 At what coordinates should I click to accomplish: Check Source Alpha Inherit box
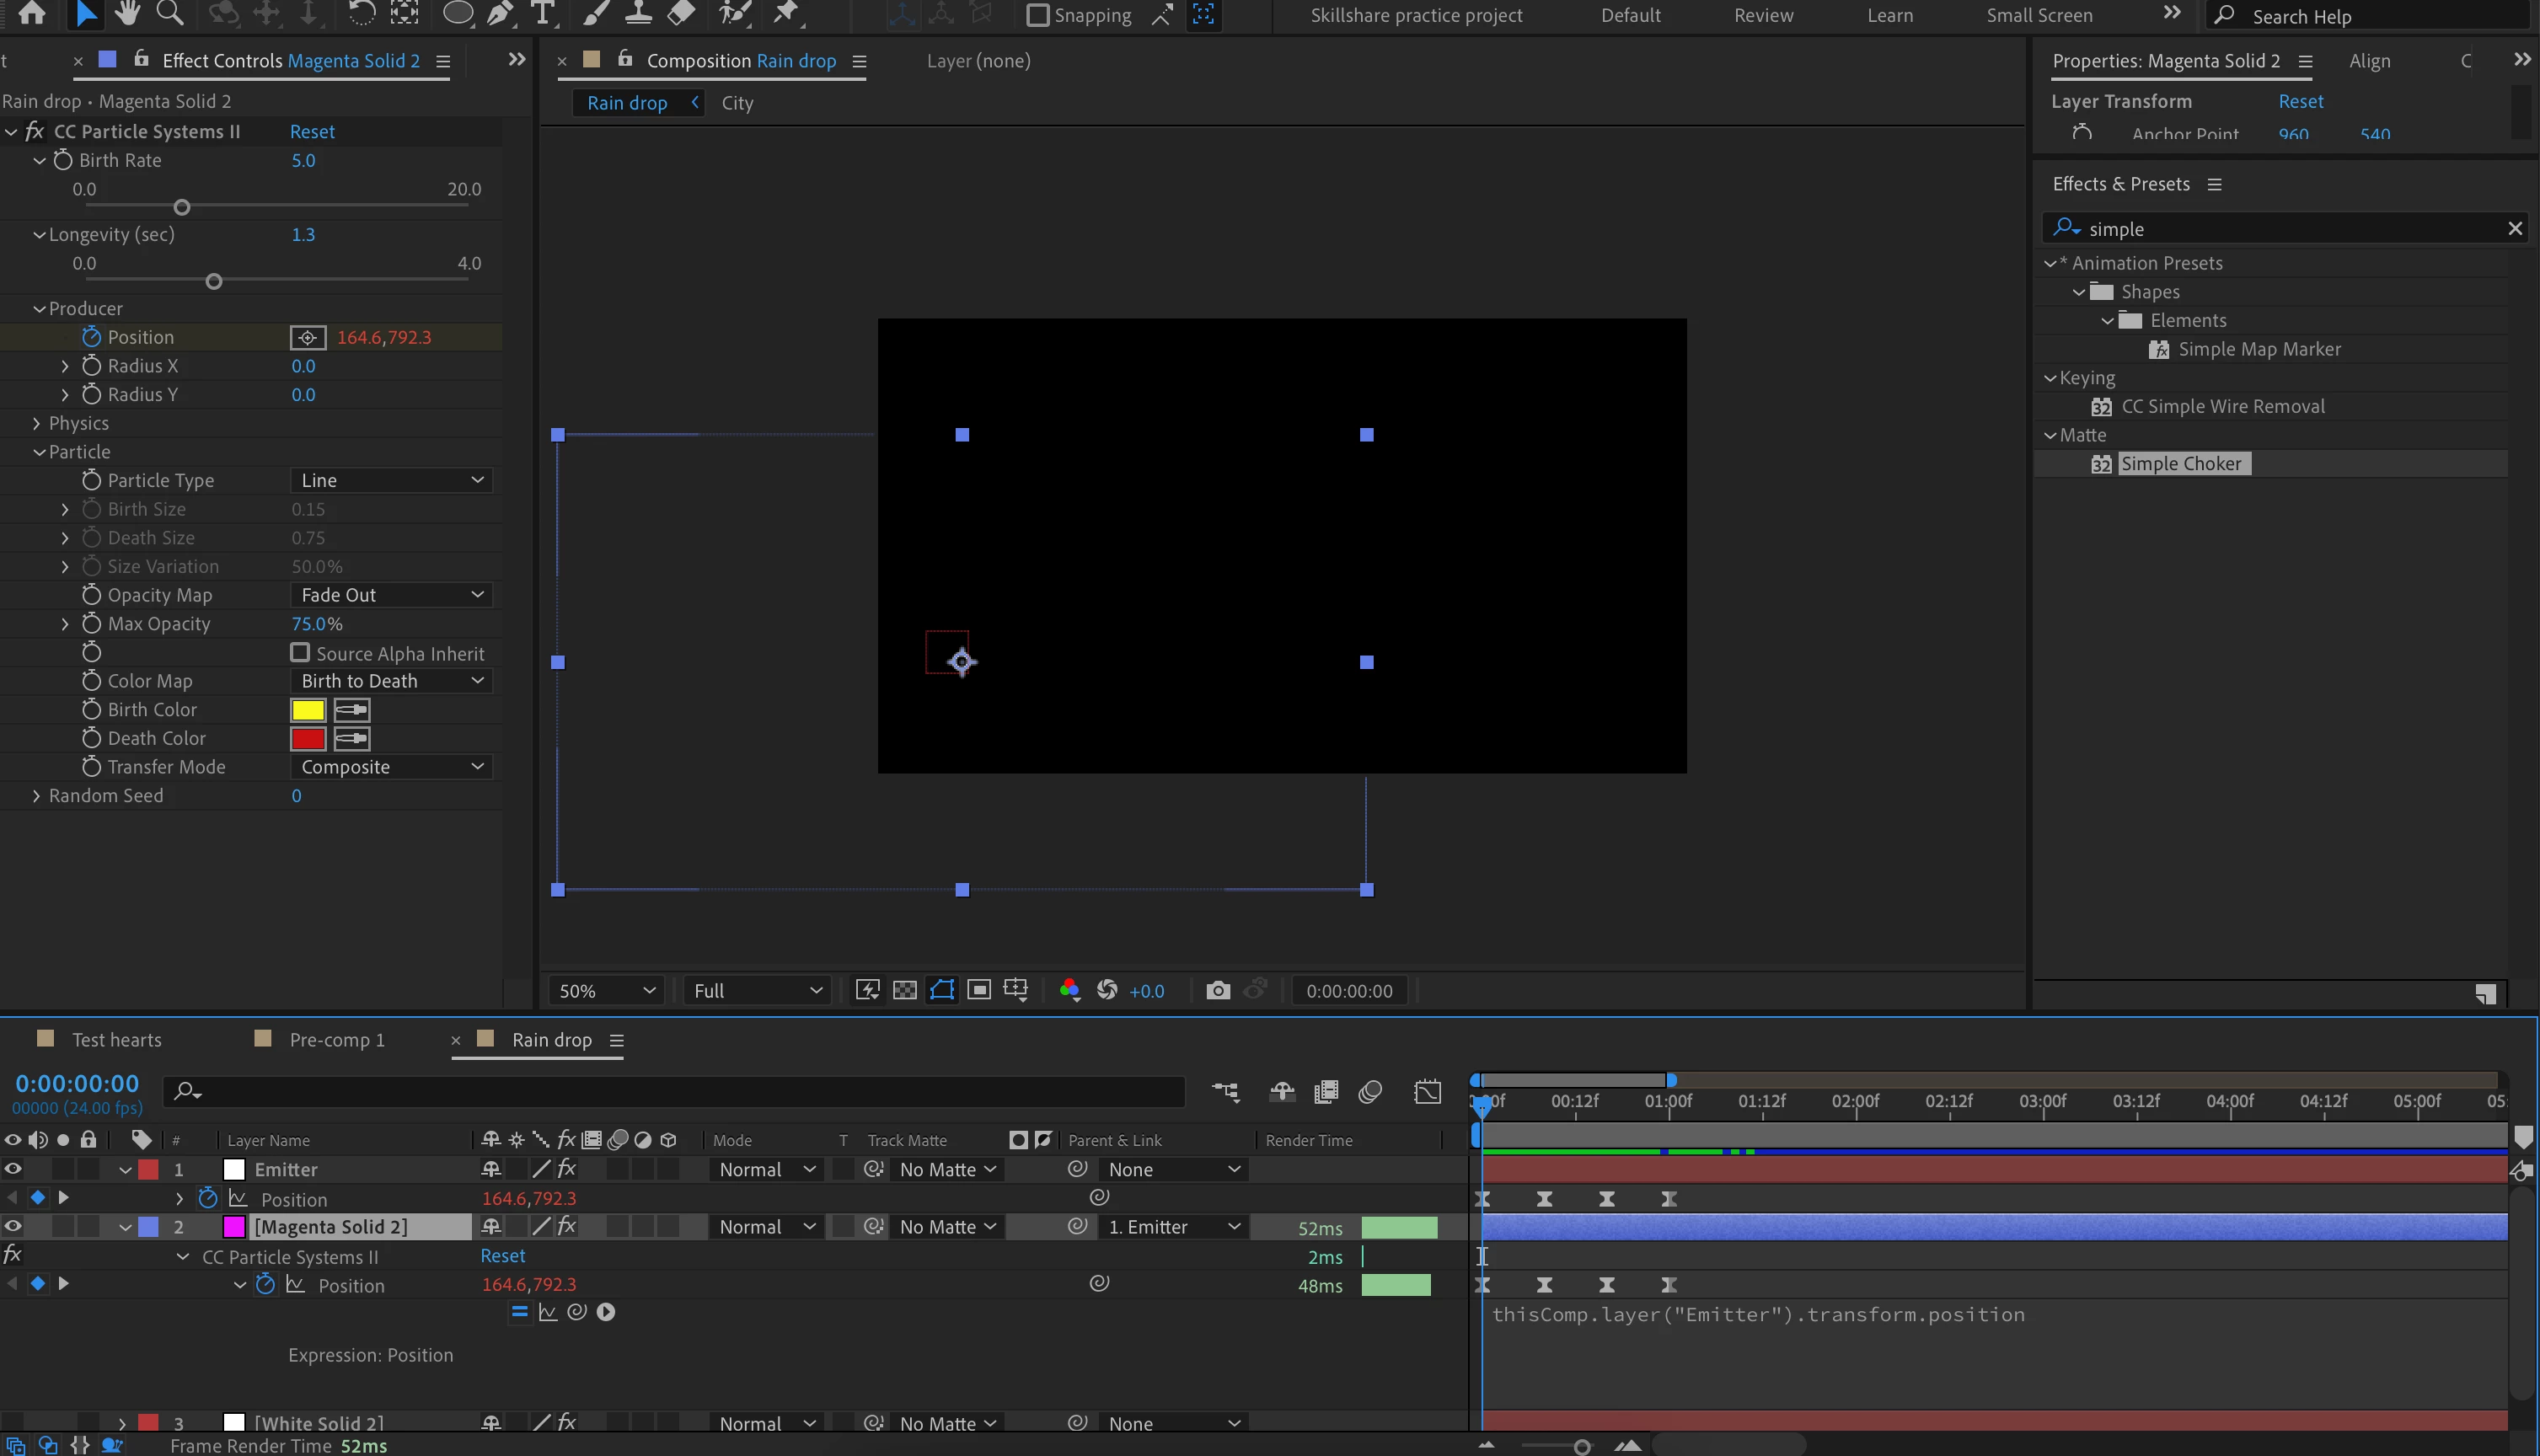pyautogui.click(x=299, y=653)
